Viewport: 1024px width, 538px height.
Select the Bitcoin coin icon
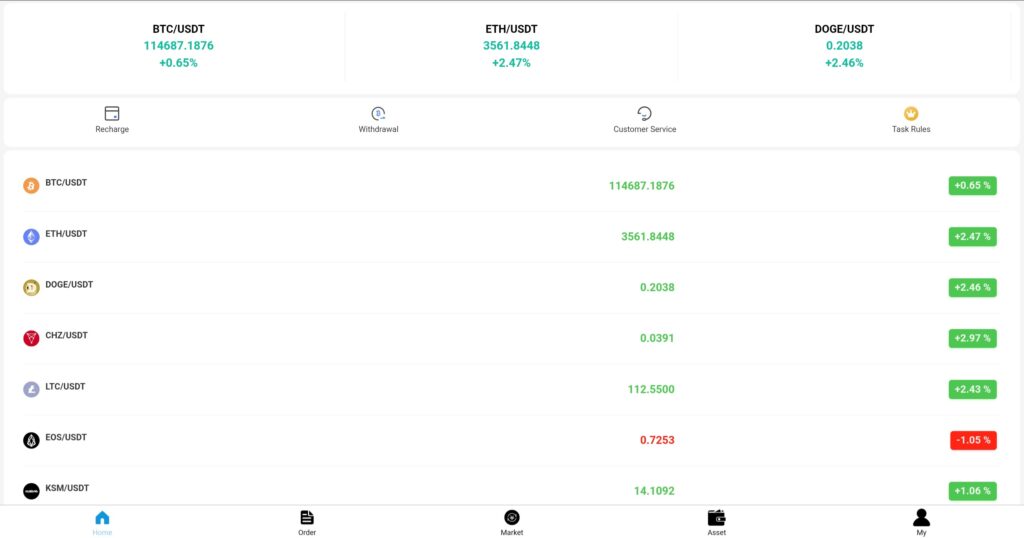[x=31, y=186]
